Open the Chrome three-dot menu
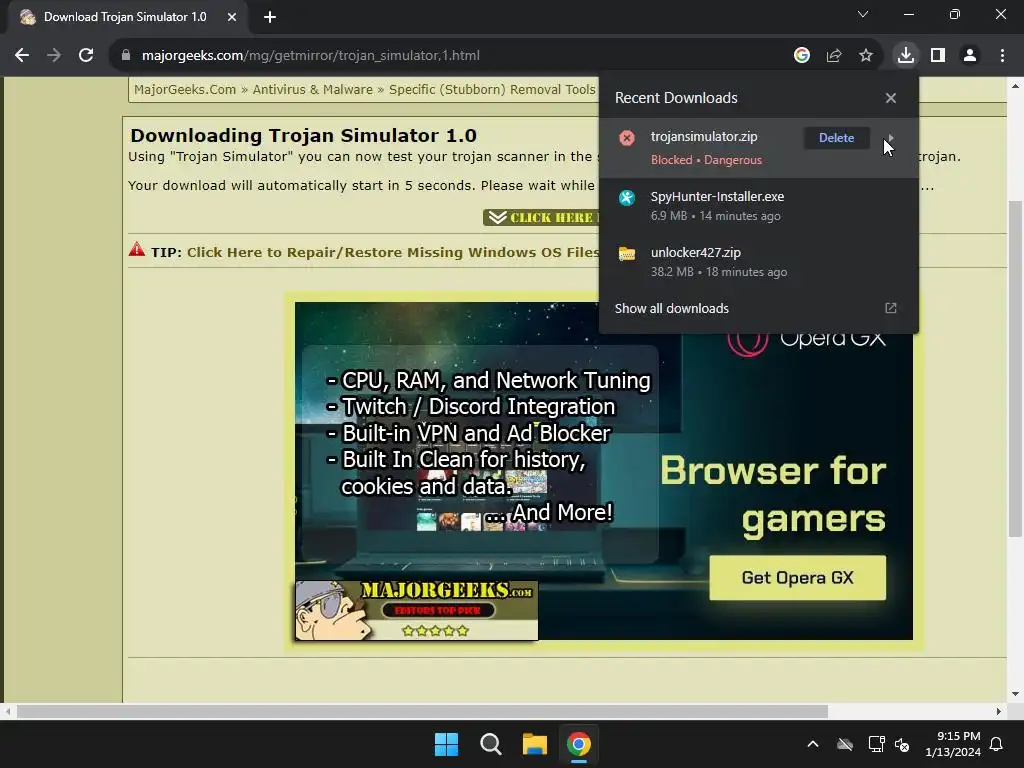1024x768 pixels. pos(1002,56)
